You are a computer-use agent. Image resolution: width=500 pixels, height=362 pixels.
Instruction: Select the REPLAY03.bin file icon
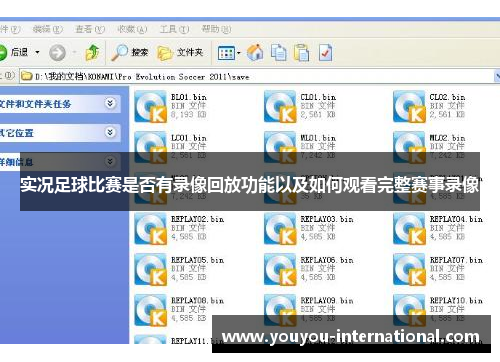point(280,229)
